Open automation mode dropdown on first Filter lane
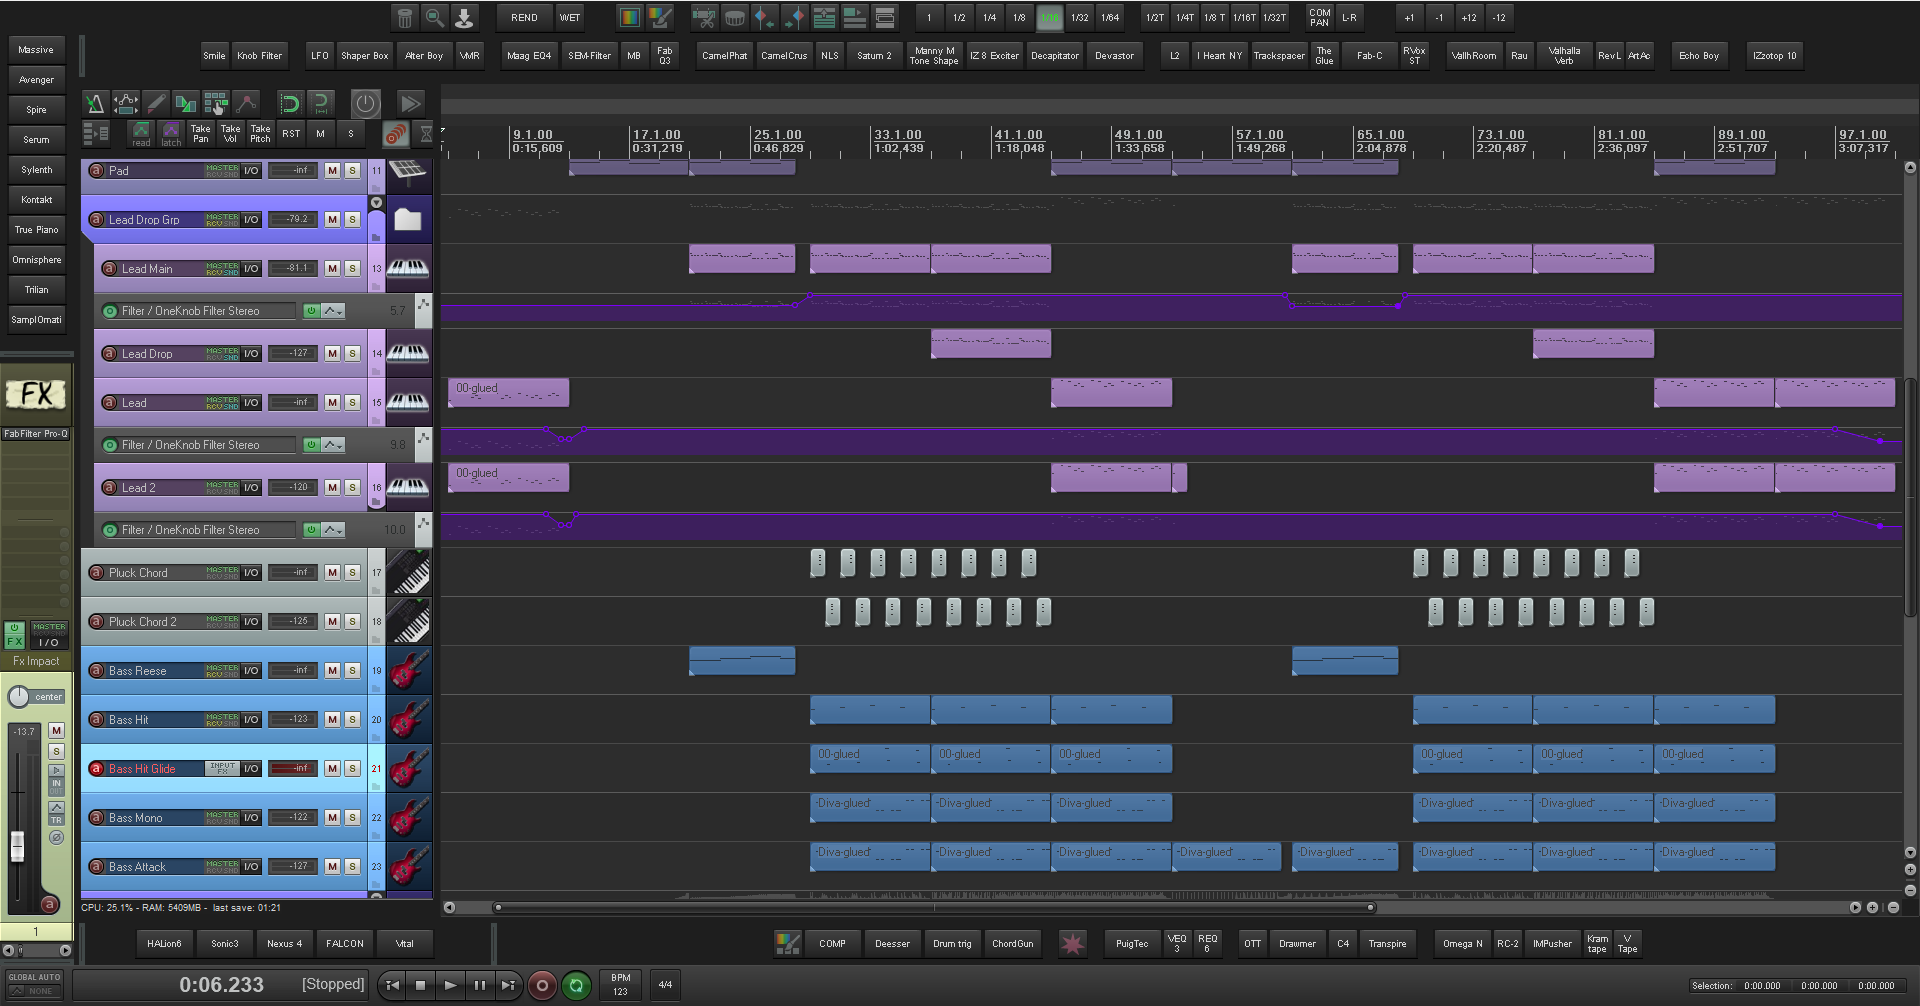Viewport: 1920px width, 1006px height. pos(333,311)
